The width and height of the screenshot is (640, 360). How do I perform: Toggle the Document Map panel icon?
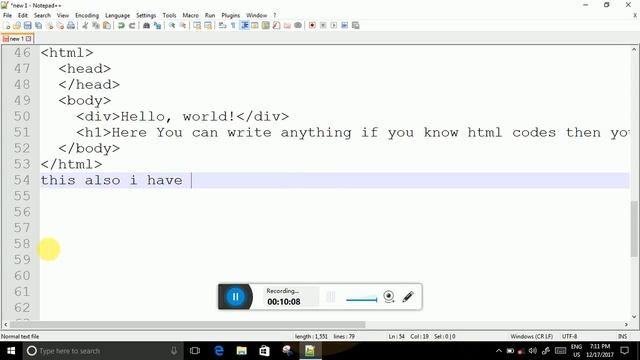266,25
